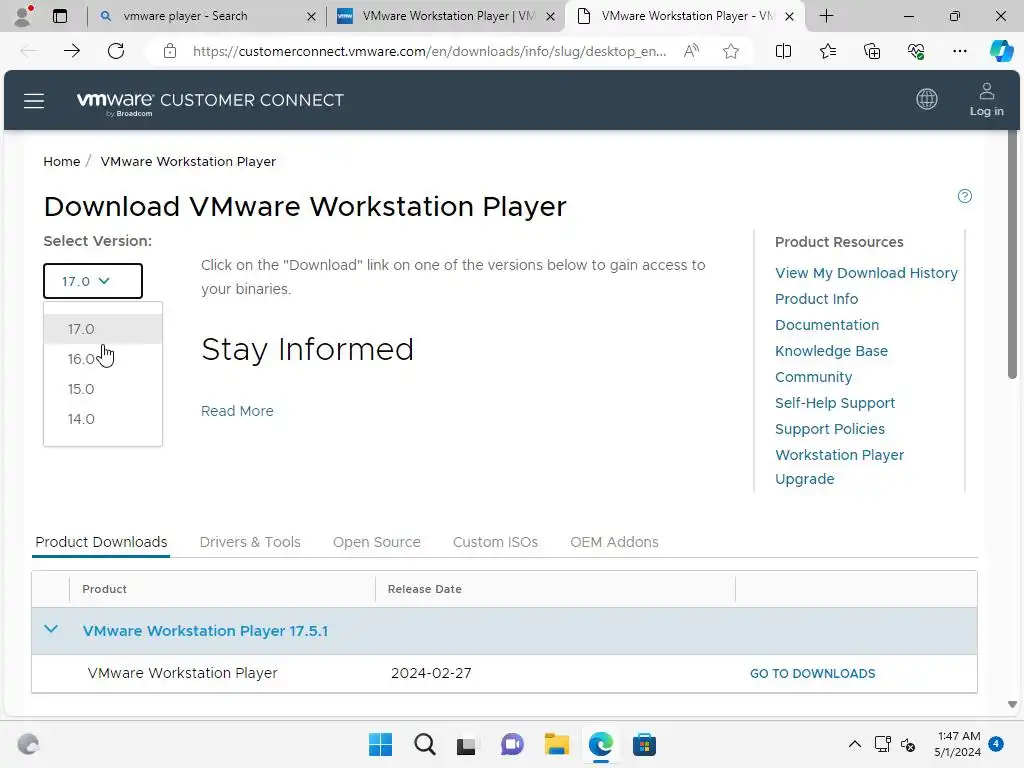Click VMware Workstation Player 17.5.1 title link
Viewport: 1024px width, 768px height.
pos(205,631)
